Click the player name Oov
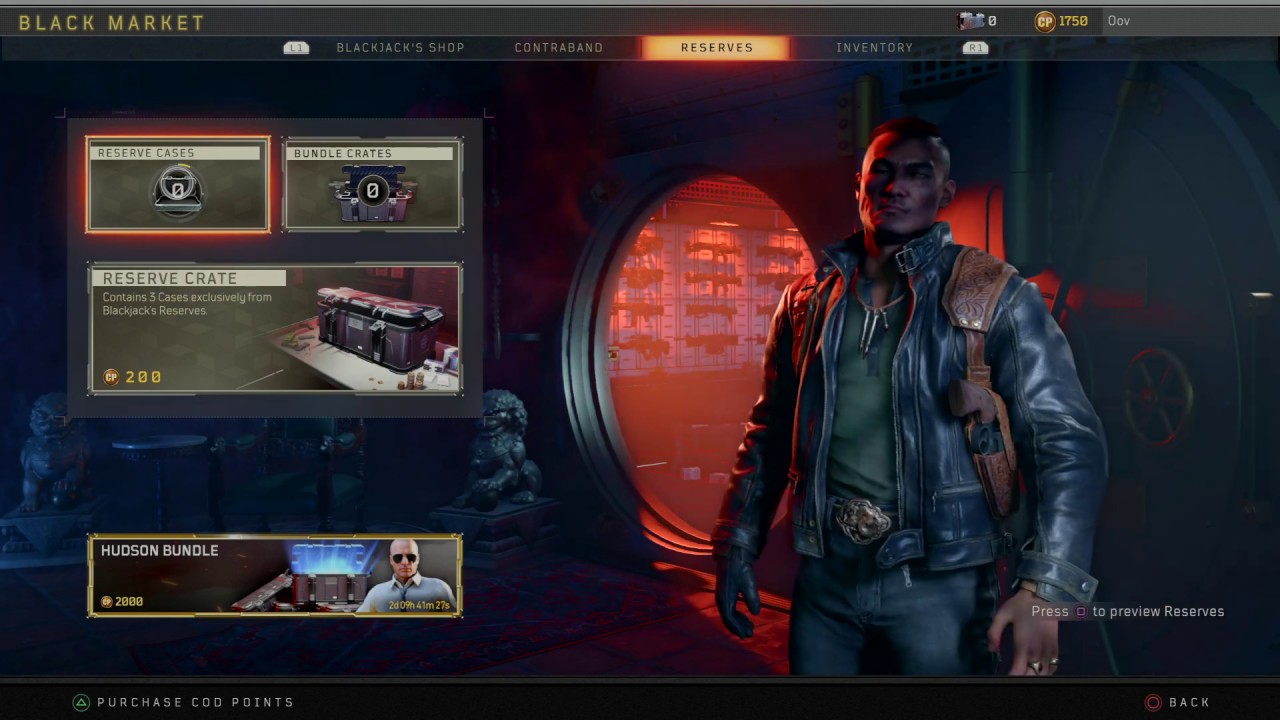Screen dimensions: 1280x720 click(1119, 21)
